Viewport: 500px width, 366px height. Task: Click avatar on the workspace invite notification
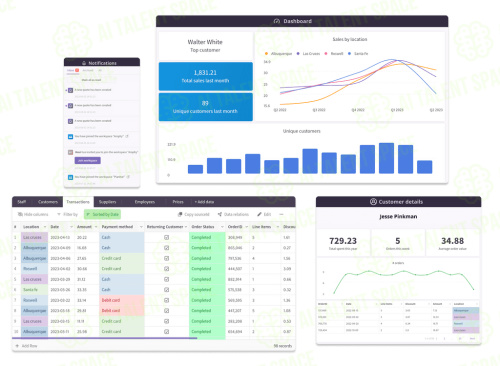(70, 152)
